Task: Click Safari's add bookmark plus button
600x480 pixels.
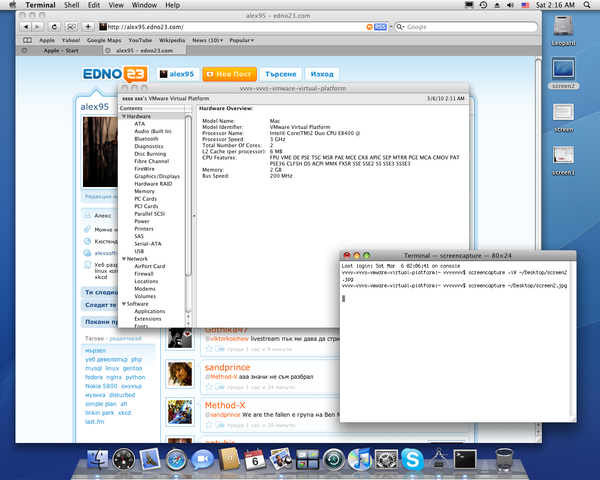Action: point(88,27)
